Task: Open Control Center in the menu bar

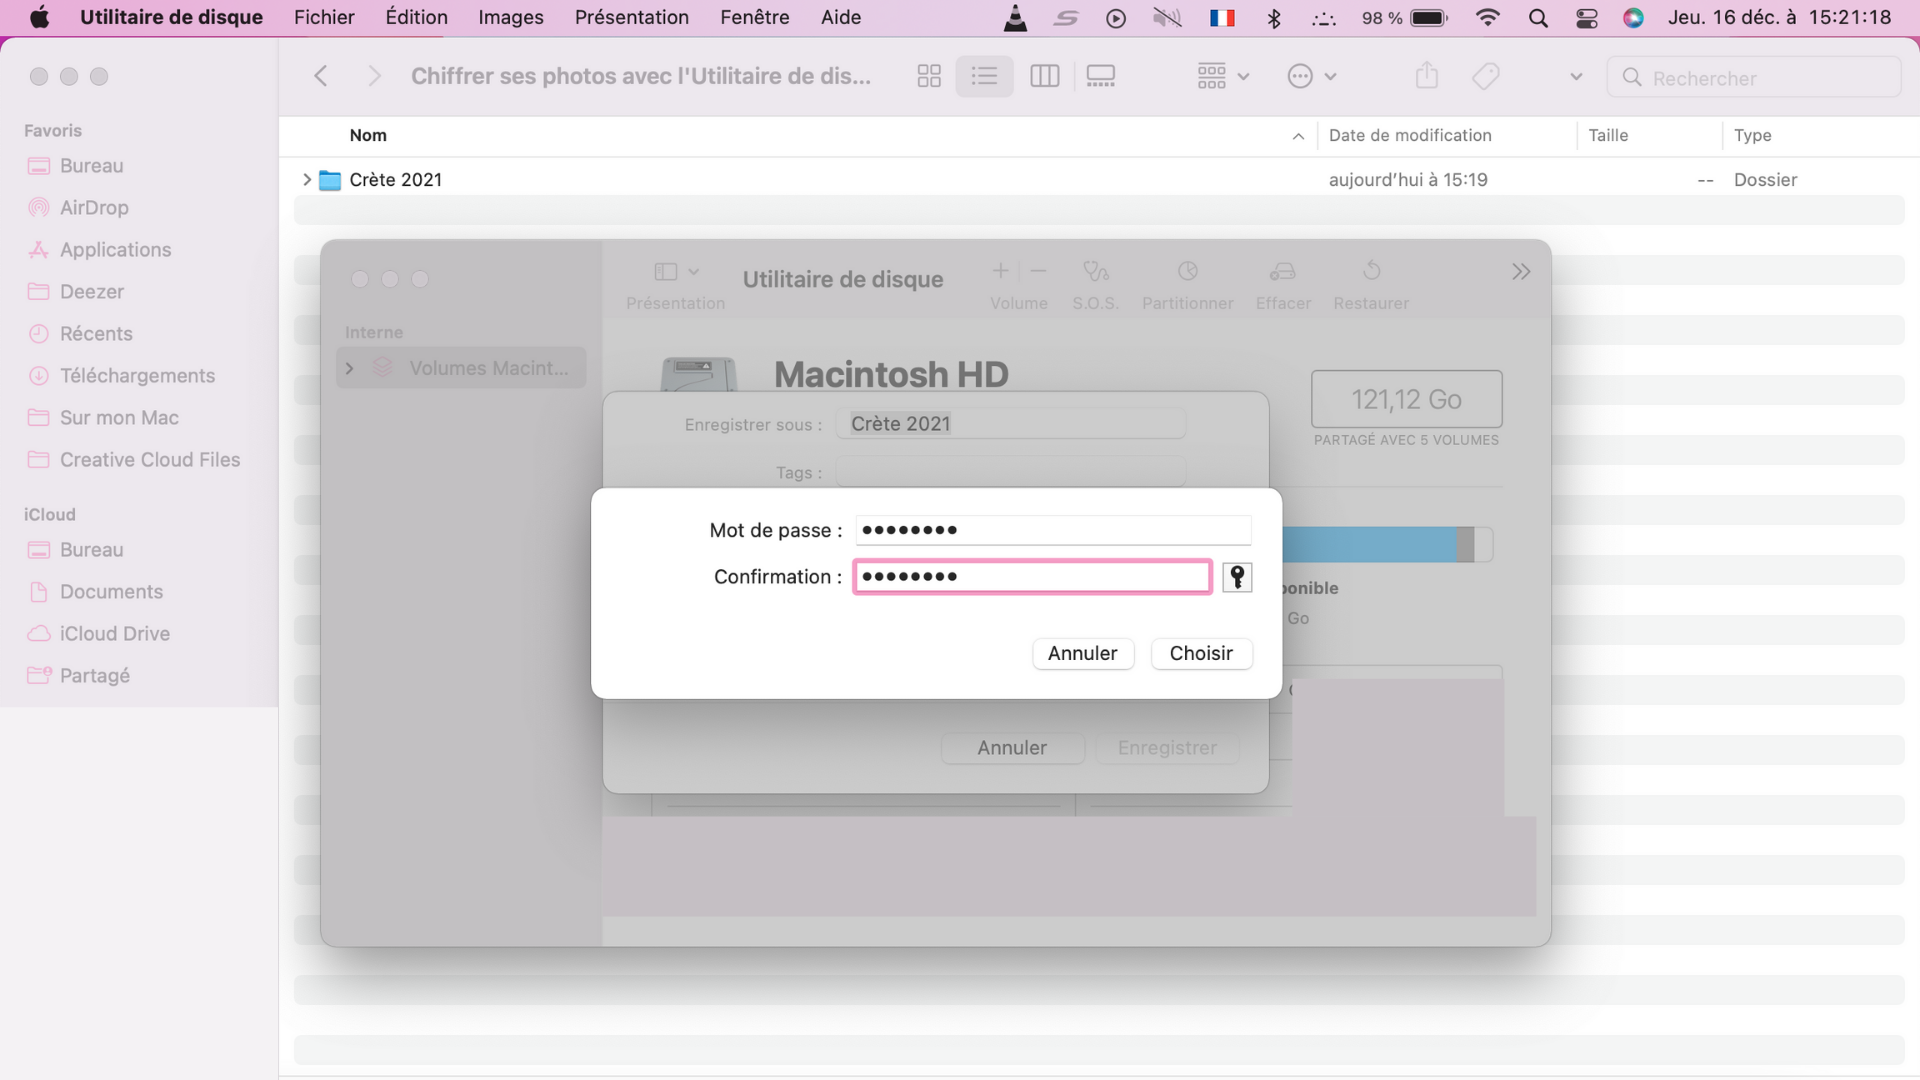Action: 1587,18
